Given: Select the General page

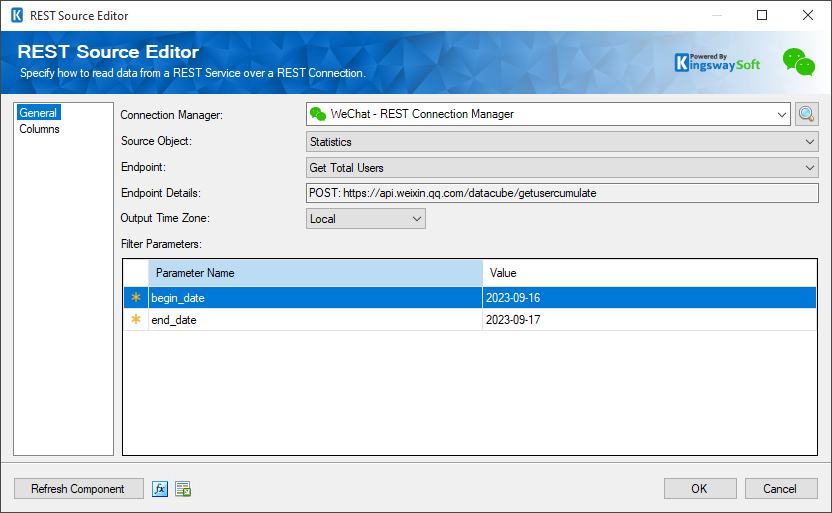Looking at the screenshot, I should (38, 112).
